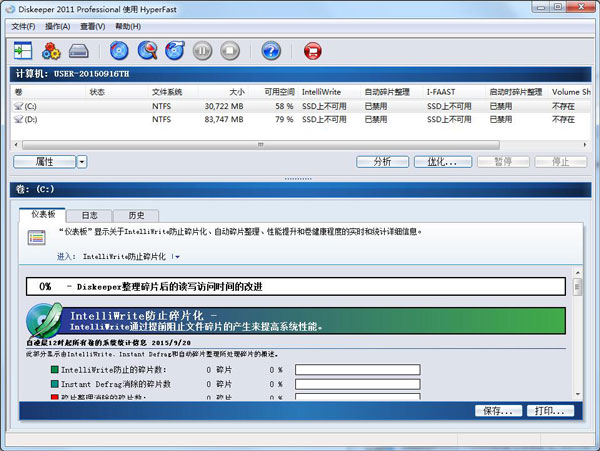Click the dashboard vertical scrollbar thumb
Viewport: 600px width, 451px height.
click(x=577, y=287)
